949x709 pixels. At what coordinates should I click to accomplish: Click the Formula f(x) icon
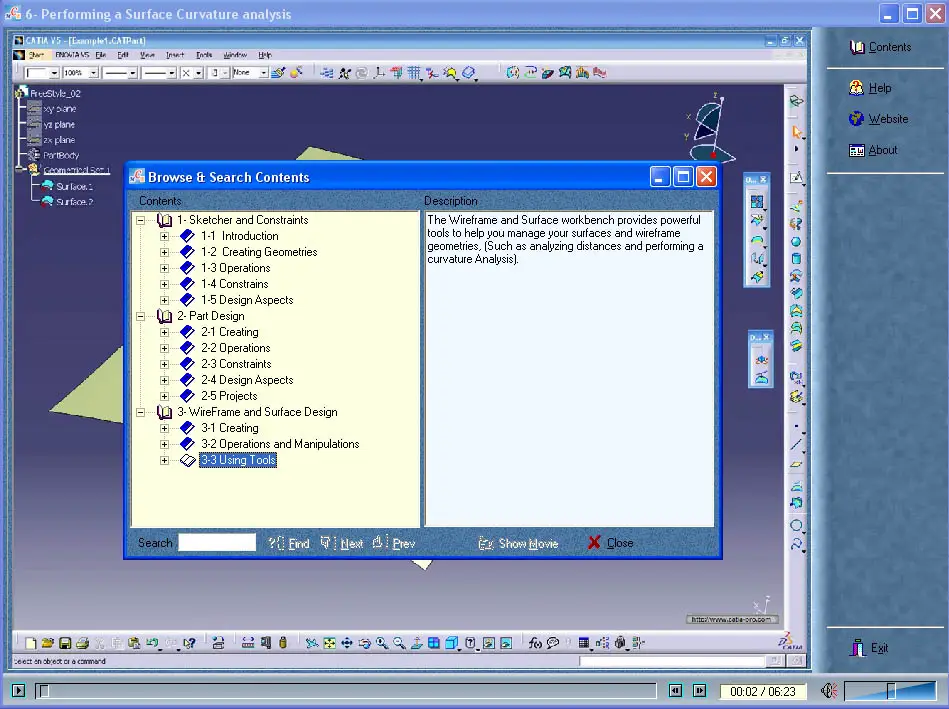(x=534, y=643)
